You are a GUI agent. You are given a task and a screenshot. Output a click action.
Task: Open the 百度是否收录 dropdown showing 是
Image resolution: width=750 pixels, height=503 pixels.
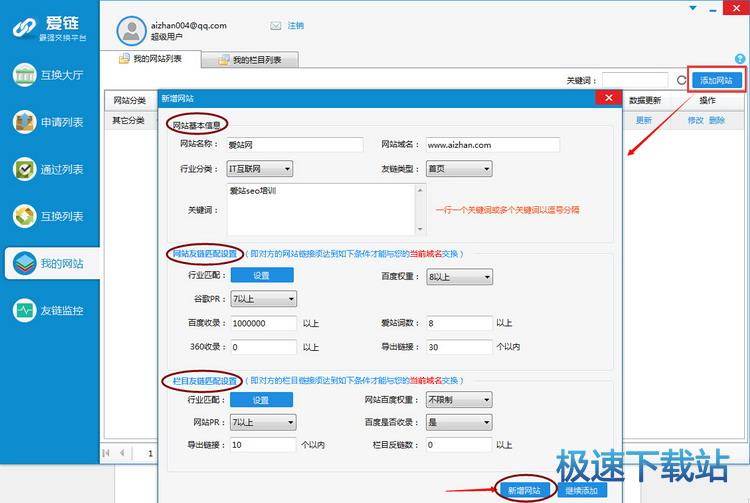click(459, 422)
